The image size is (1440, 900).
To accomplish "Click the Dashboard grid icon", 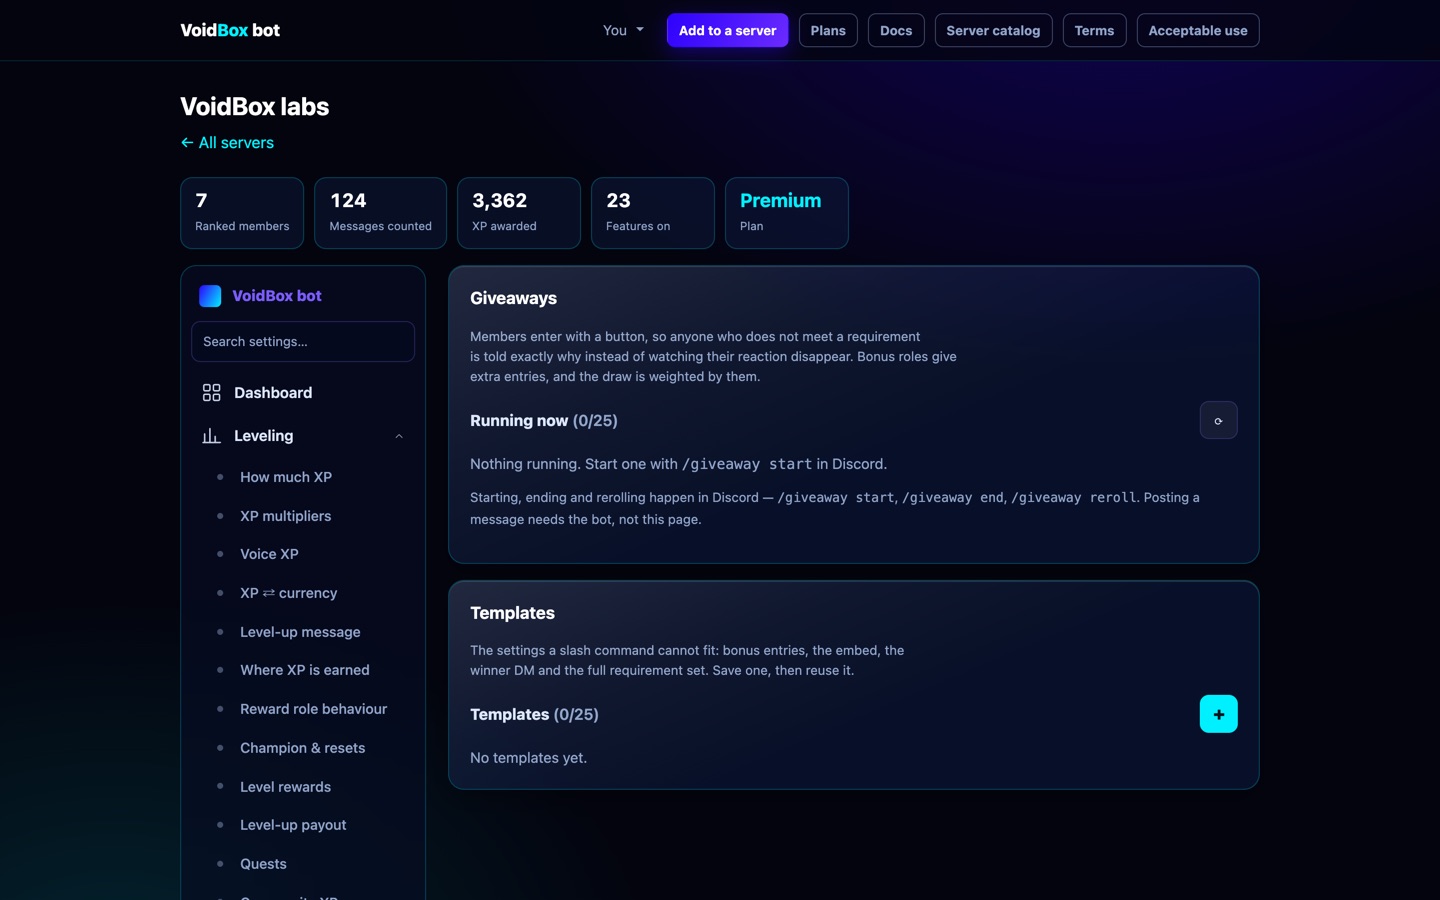I will (211, 393).
